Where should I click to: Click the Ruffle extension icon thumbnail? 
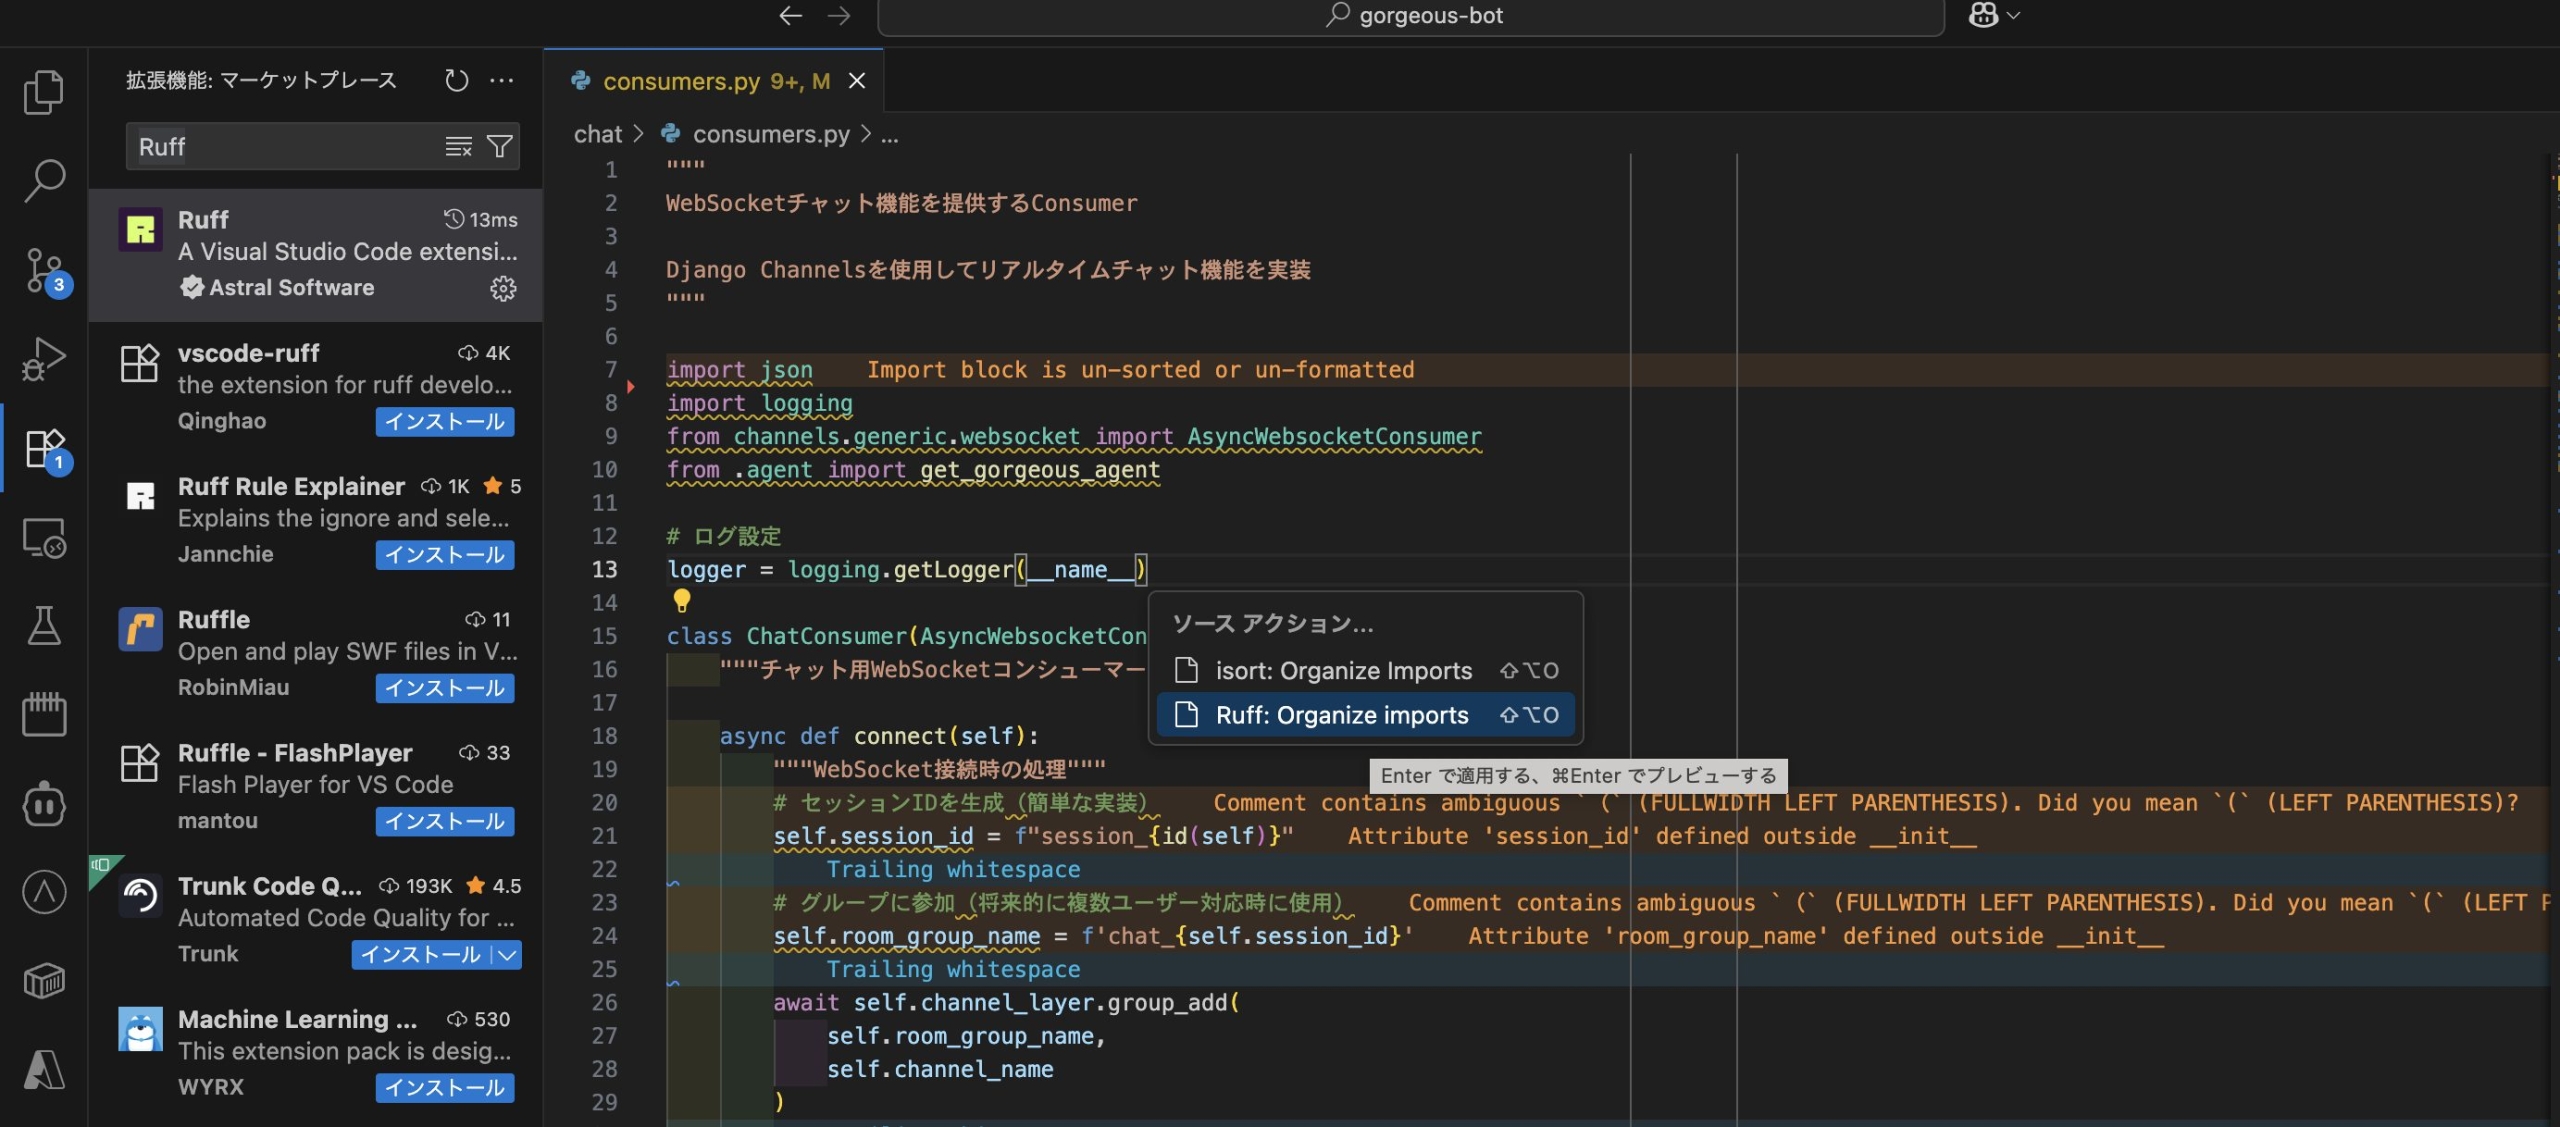pos(140,629)
